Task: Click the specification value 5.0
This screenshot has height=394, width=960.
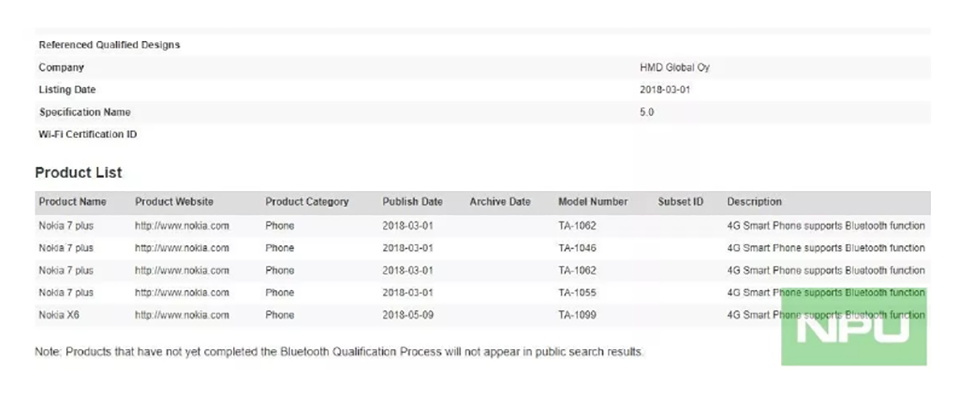Action: [x=647, y=113]
